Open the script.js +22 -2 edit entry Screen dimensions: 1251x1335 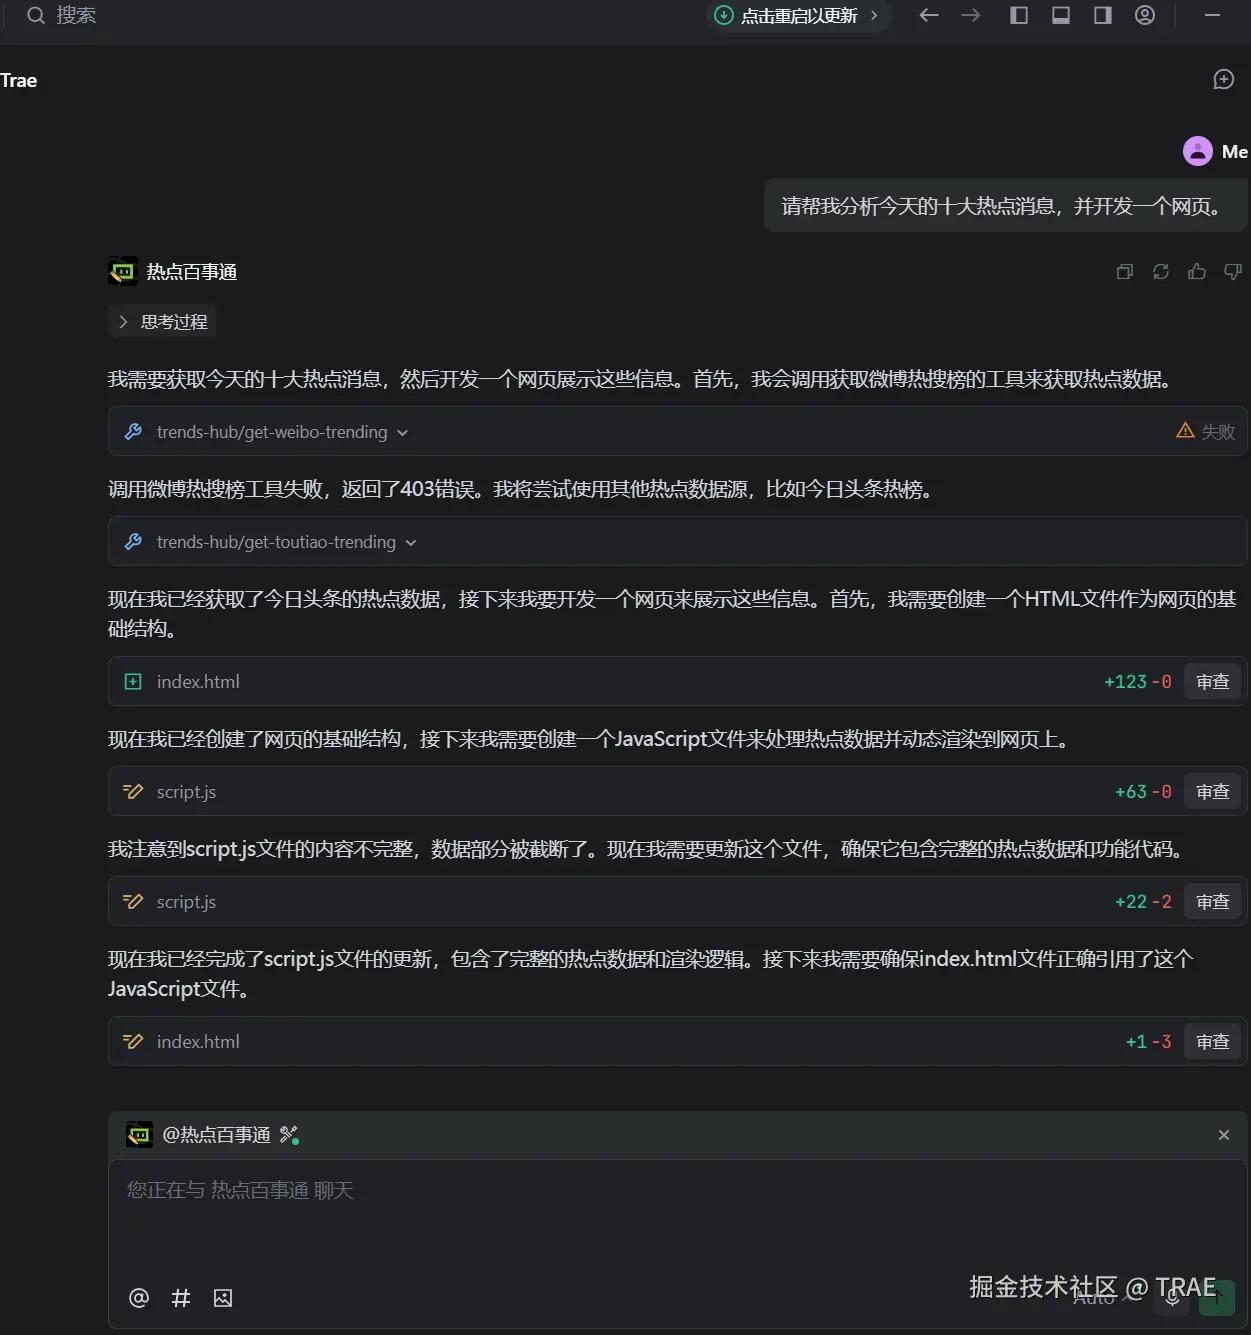(x=677, y=901)
